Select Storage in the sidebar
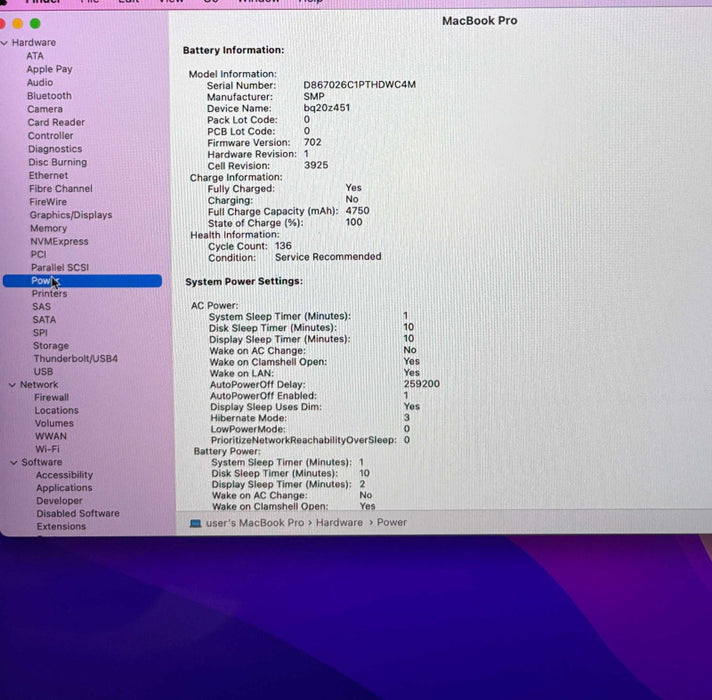Screen dimensions: 712x700 [x=51, y=345]
